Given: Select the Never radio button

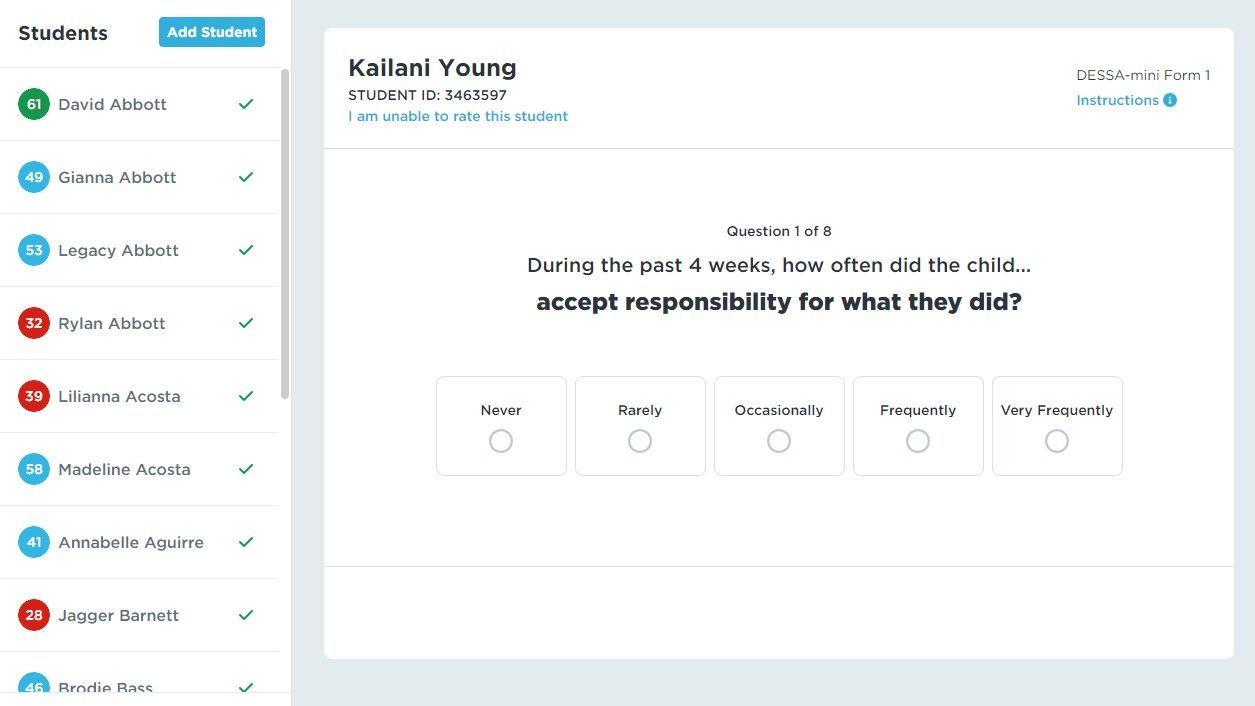Looking at the screenshot, I should (x=501, y=441).
